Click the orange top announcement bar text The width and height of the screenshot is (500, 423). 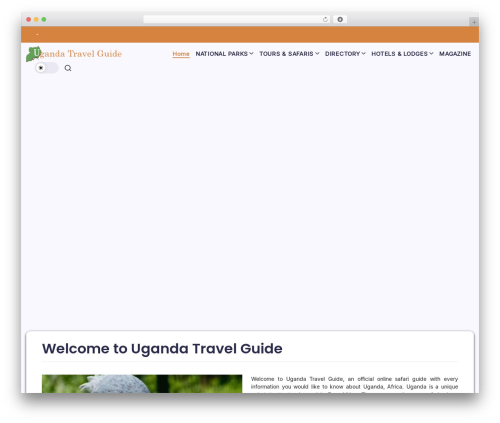37,35
